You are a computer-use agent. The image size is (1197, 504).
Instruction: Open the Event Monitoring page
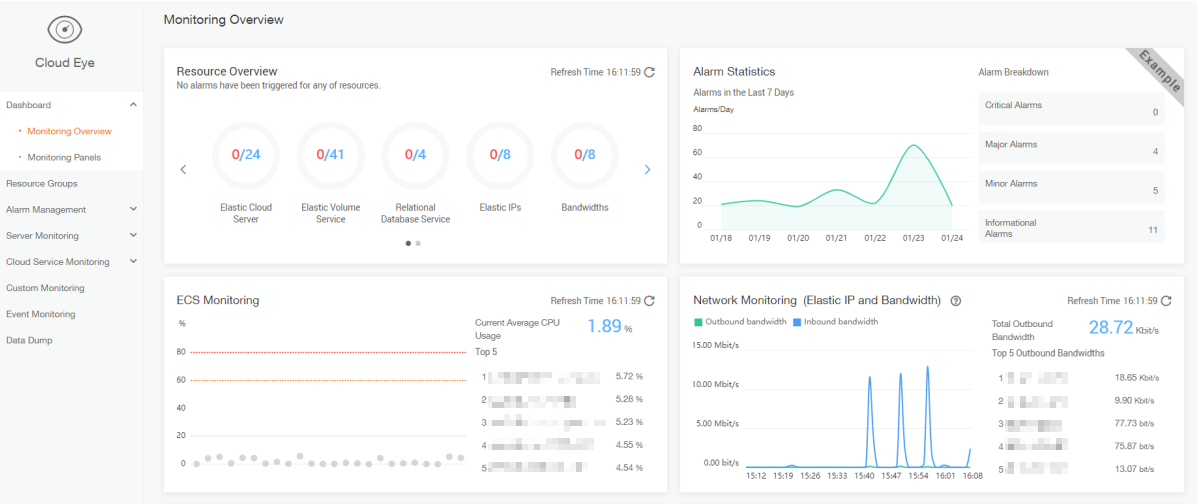[40, 314]
